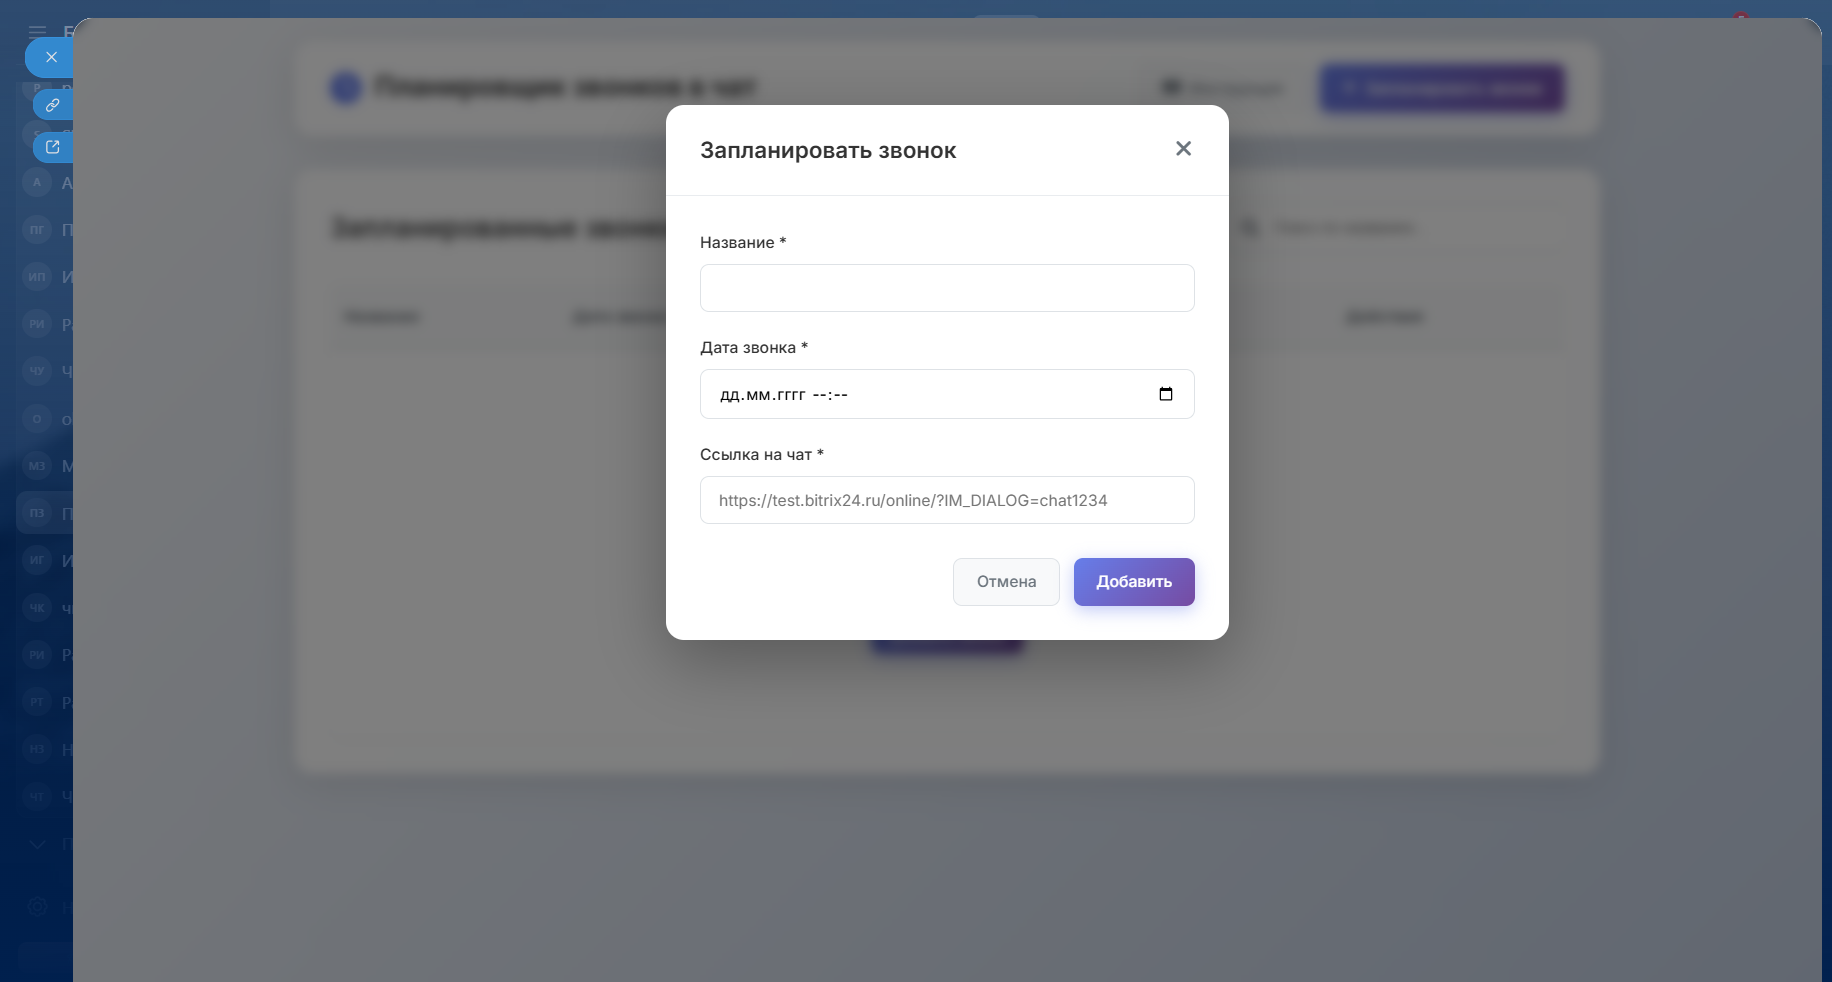Open the ЧУ sidebar item
Screen dimensions: 1832x982
tap(37, 371)
